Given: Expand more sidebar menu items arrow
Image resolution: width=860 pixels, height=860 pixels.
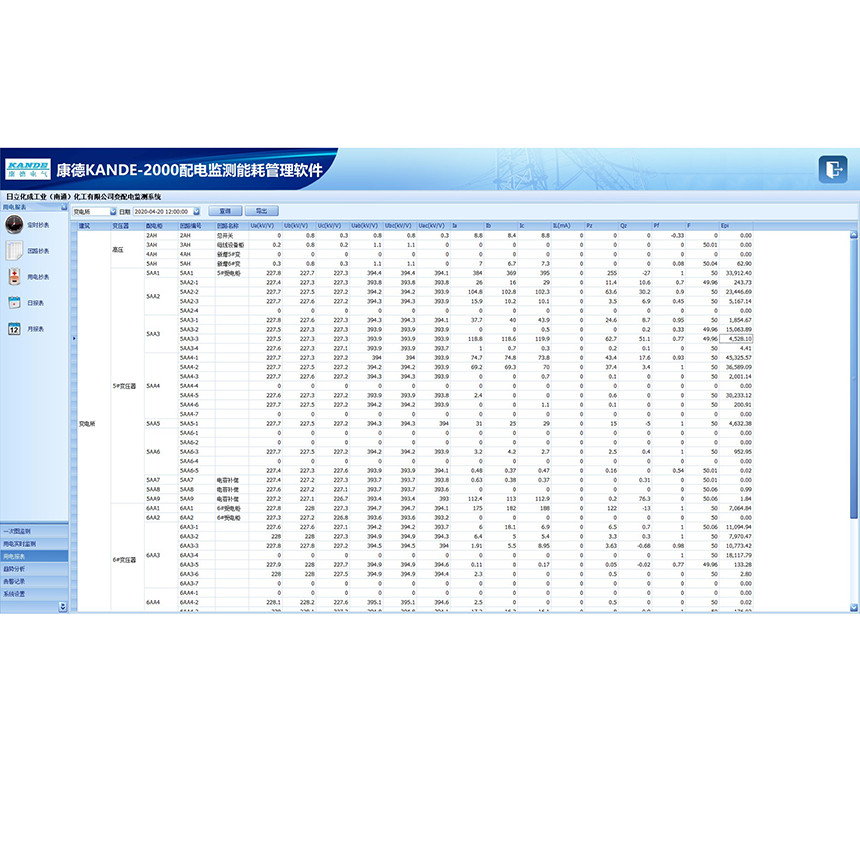Looking at the screenshot, I should pyautogui.click(x=63, y=606).
